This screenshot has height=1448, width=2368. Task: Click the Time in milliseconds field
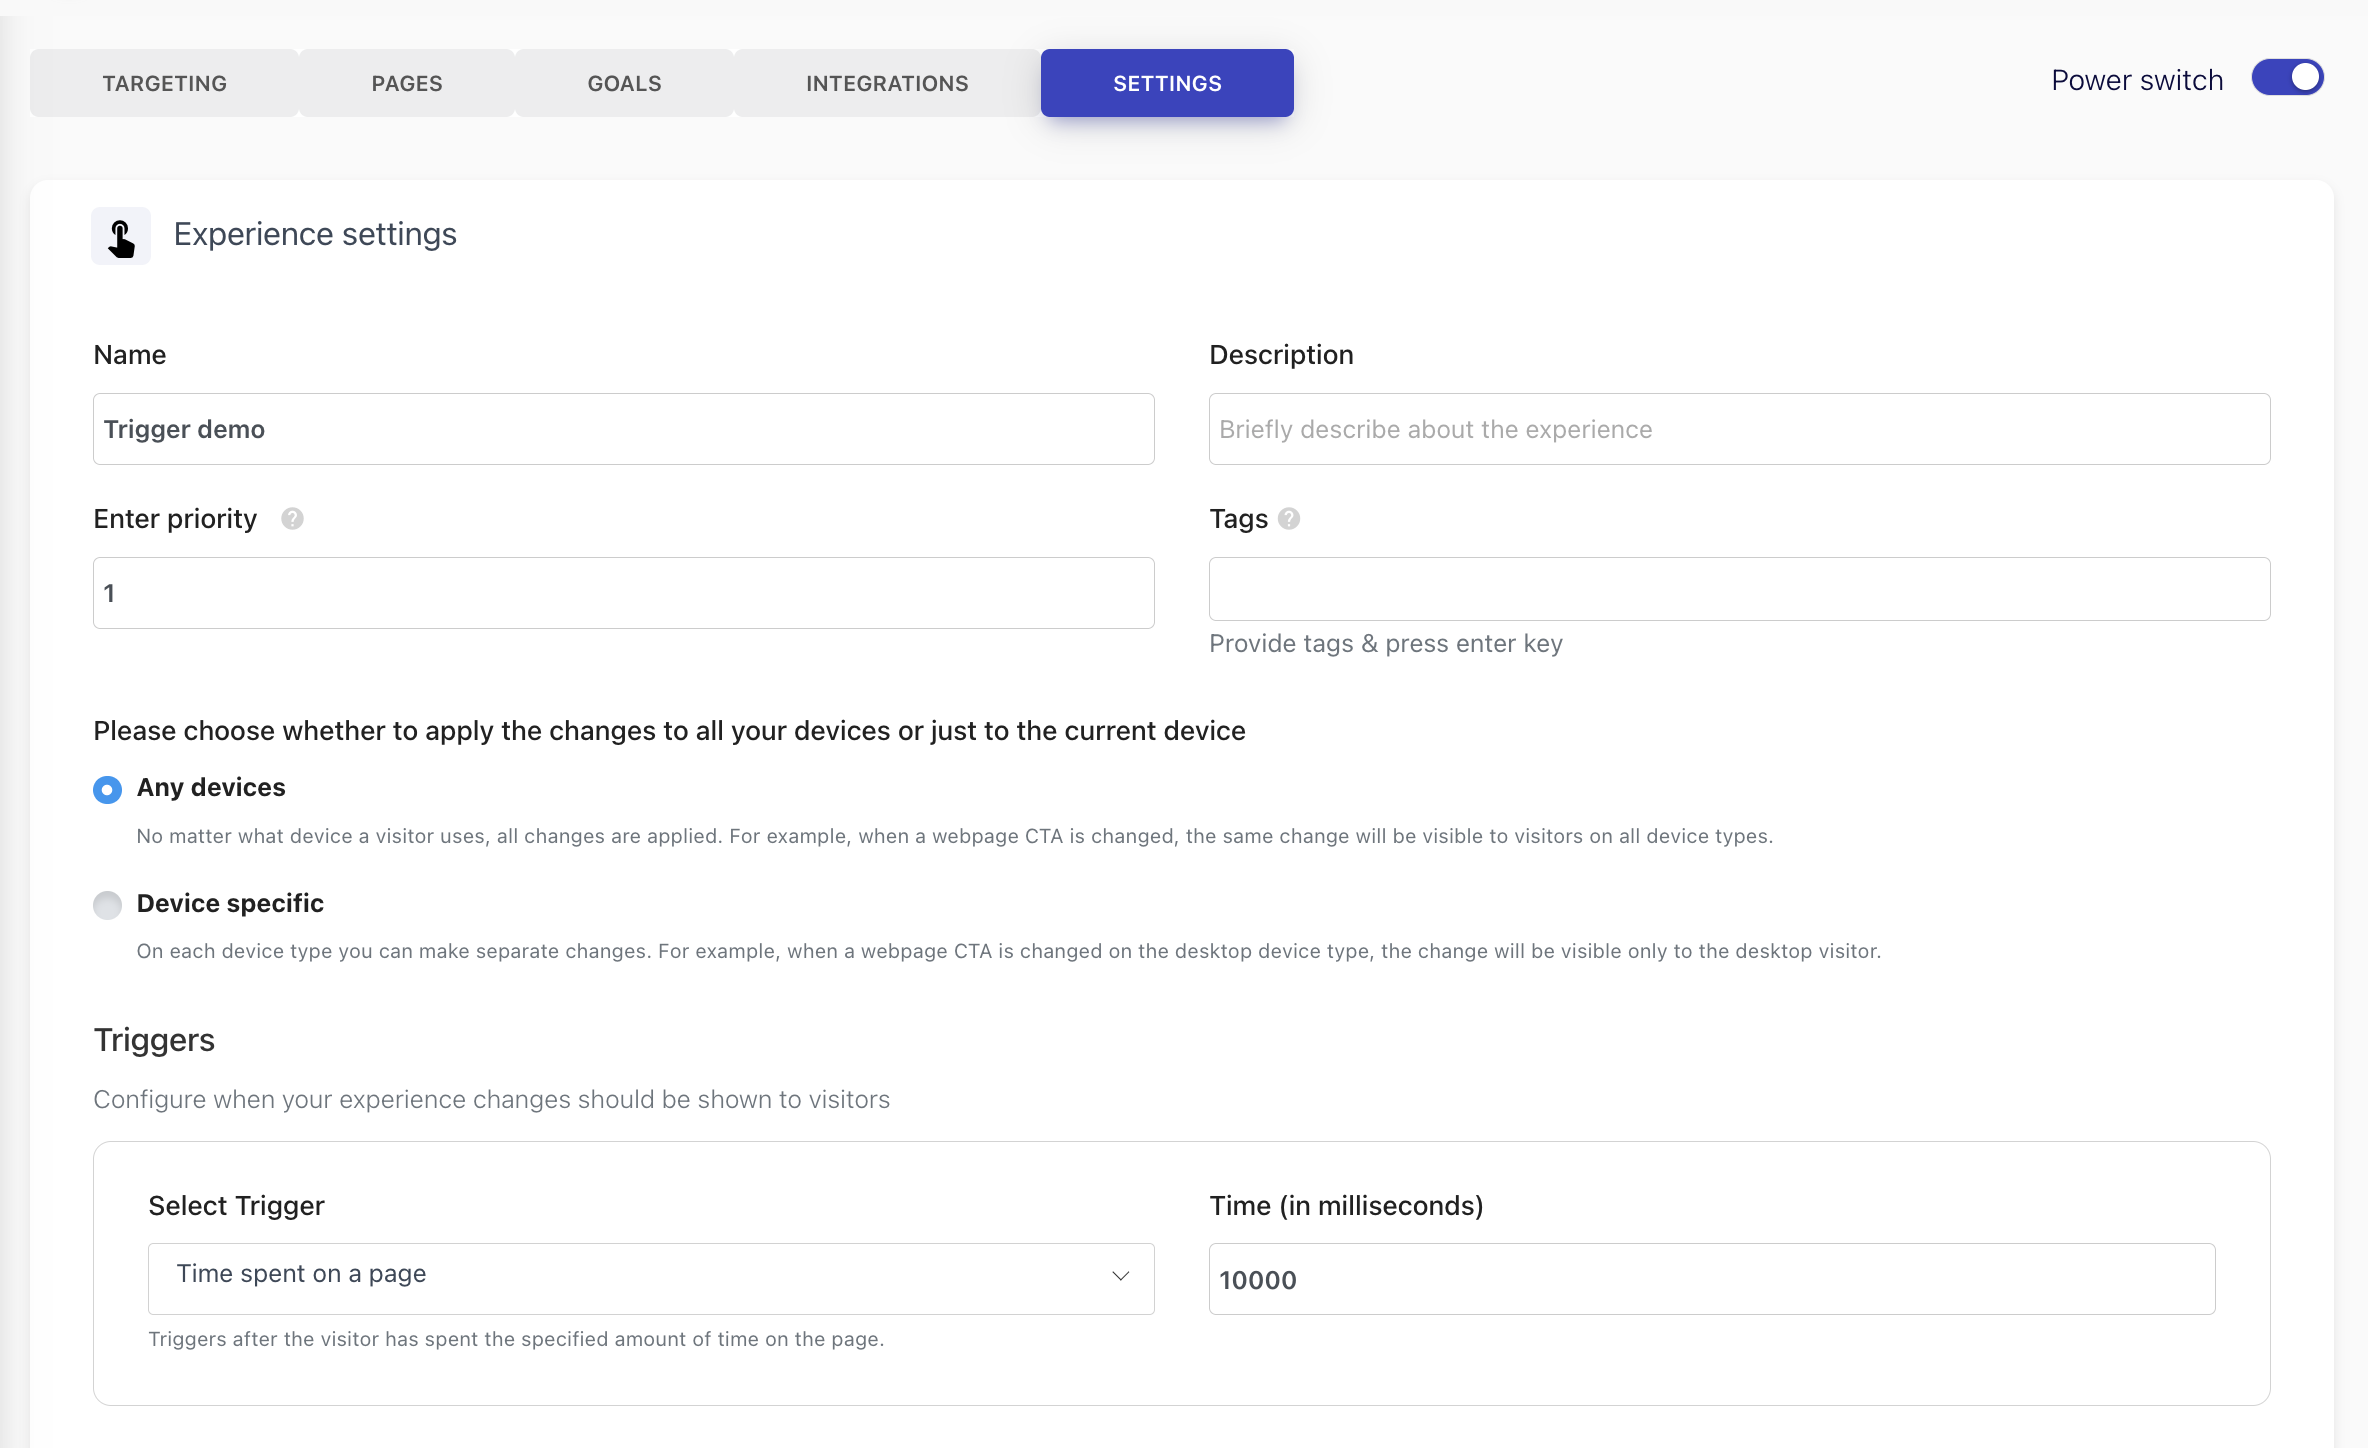pos(1711,1279)
